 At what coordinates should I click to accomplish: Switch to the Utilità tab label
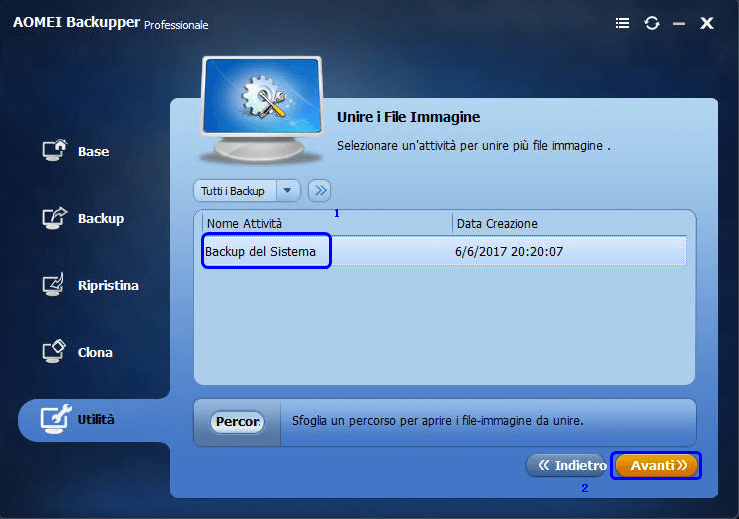(96, 420)
